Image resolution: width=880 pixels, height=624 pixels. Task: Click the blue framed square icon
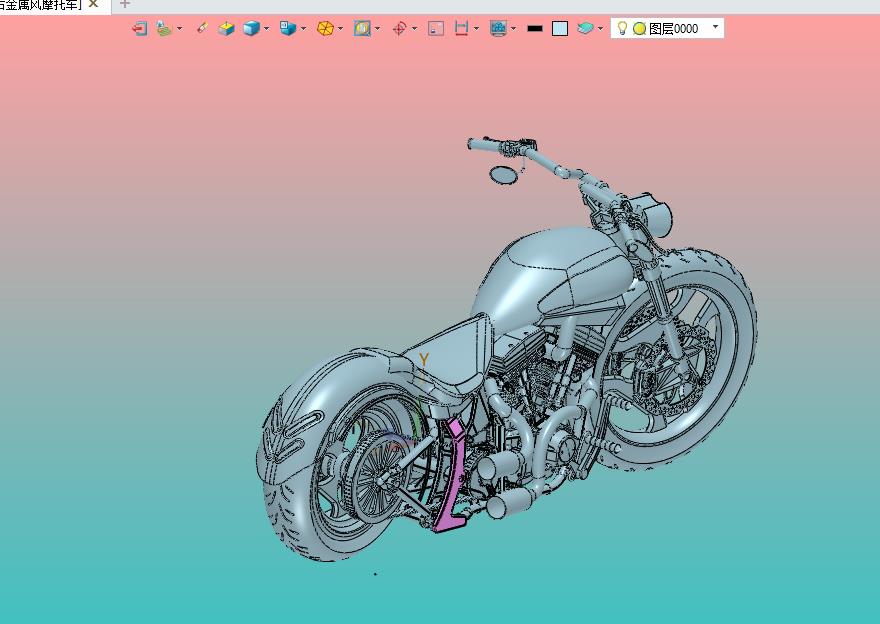pyautogui.click(x=362, y=28)
